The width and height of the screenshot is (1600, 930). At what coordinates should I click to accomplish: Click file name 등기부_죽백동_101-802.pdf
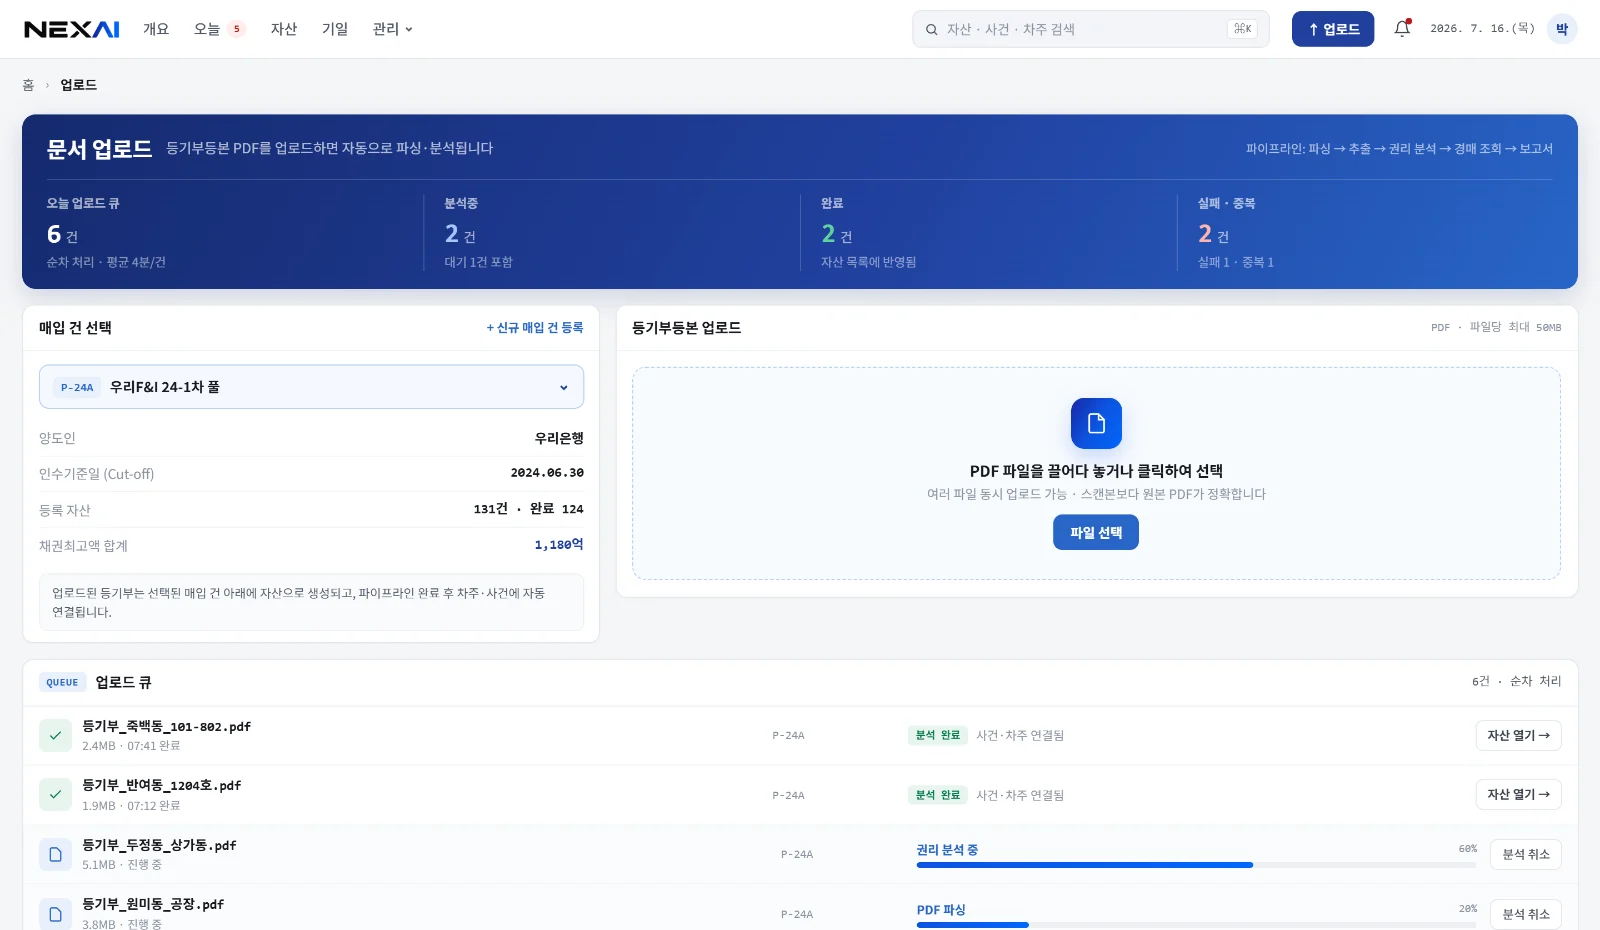click(166, 727)
